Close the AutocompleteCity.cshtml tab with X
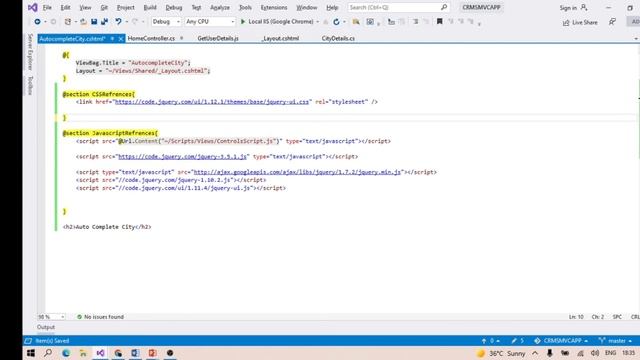640x360 pixels. (x=121, y=38)
